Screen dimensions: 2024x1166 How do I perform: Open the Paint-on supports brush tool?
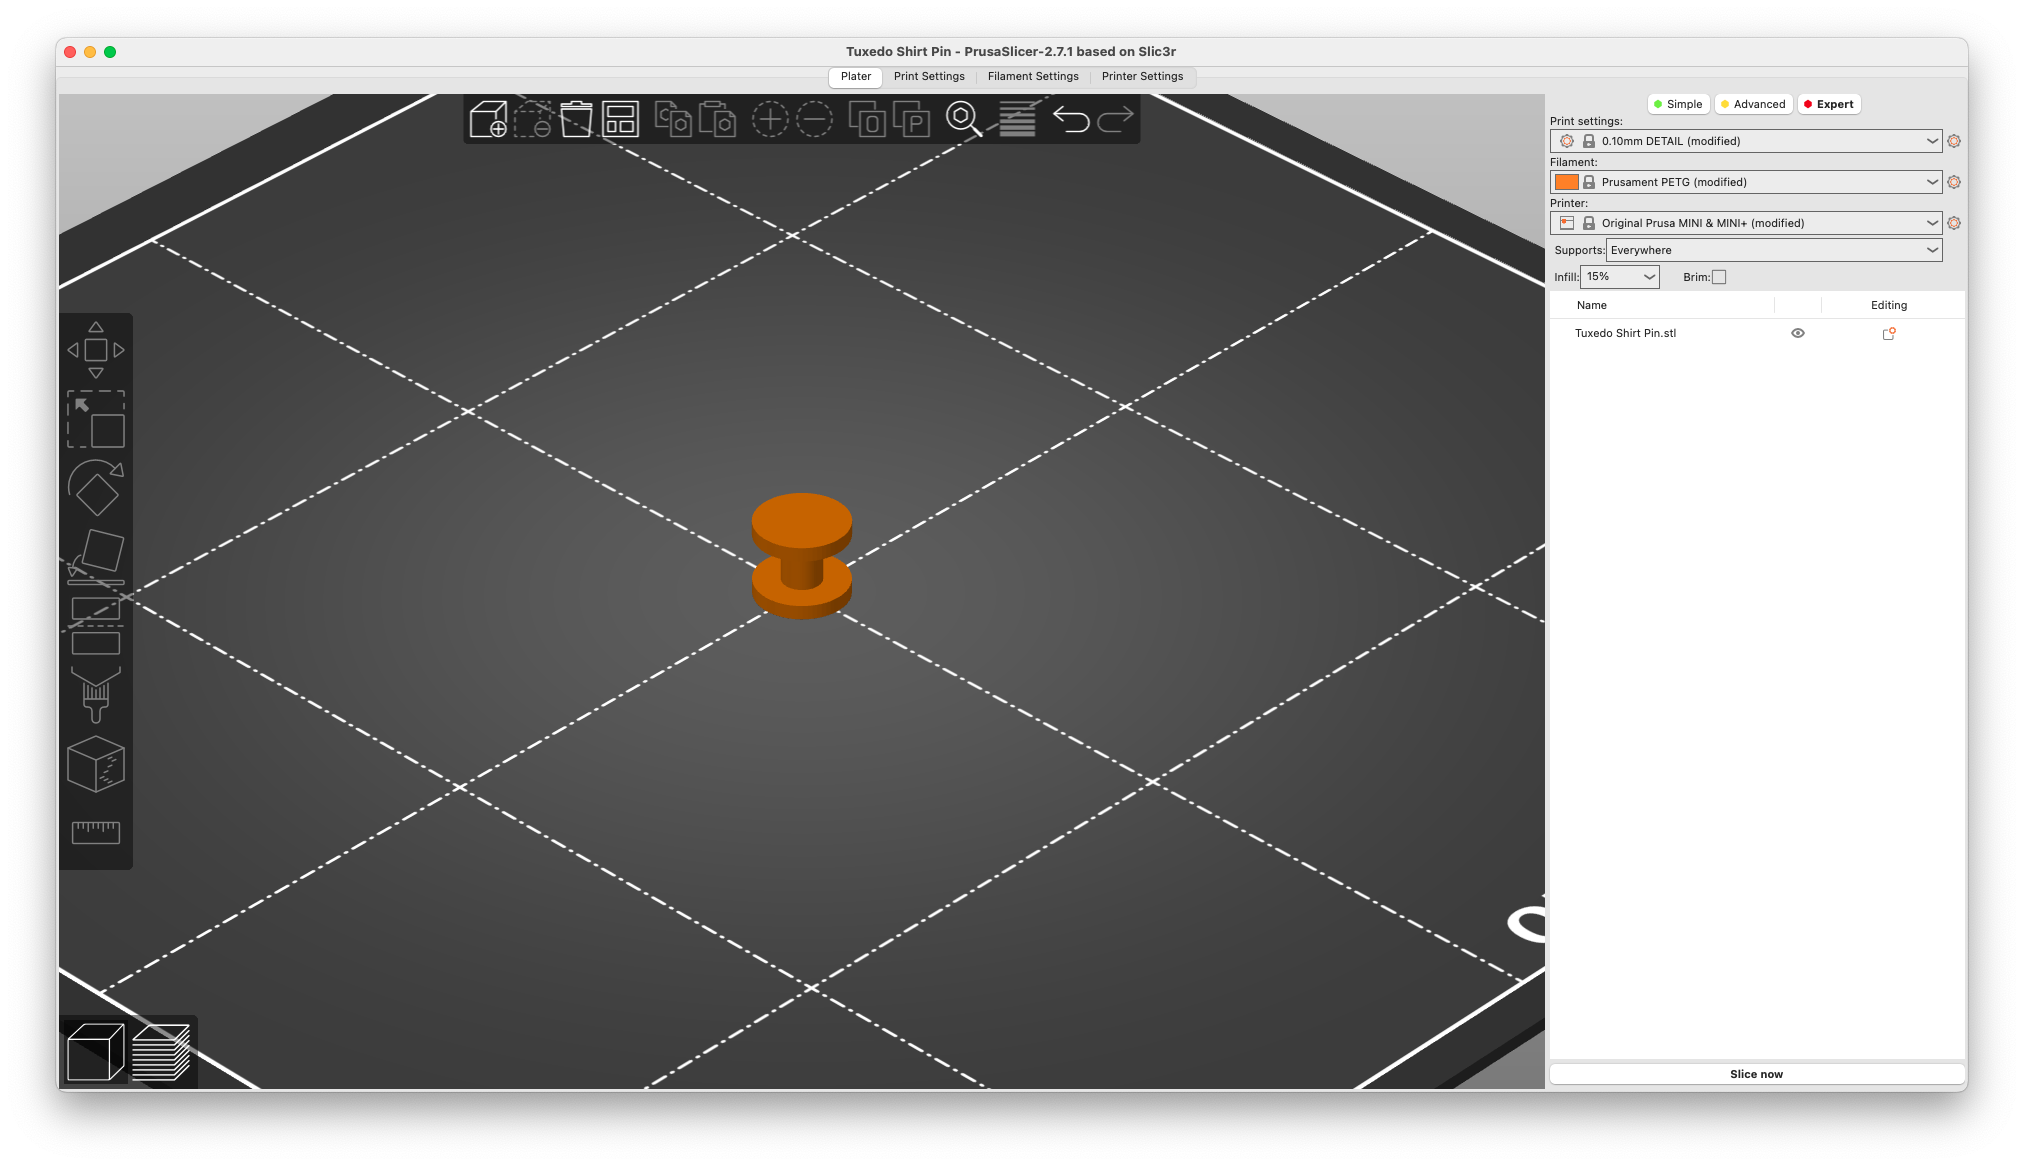tap(96, 694)
